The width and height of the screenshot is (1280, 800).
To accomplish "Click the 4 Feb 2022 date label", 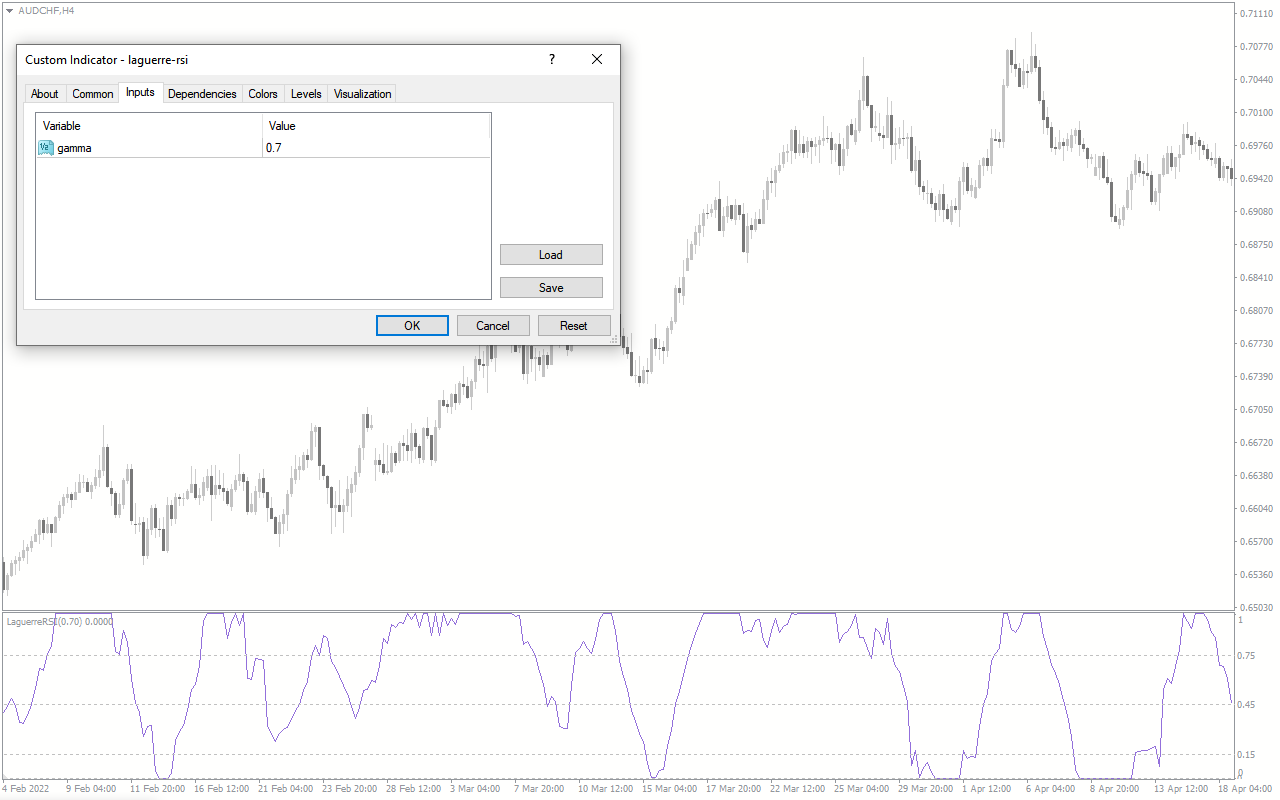I will [25, 789].
